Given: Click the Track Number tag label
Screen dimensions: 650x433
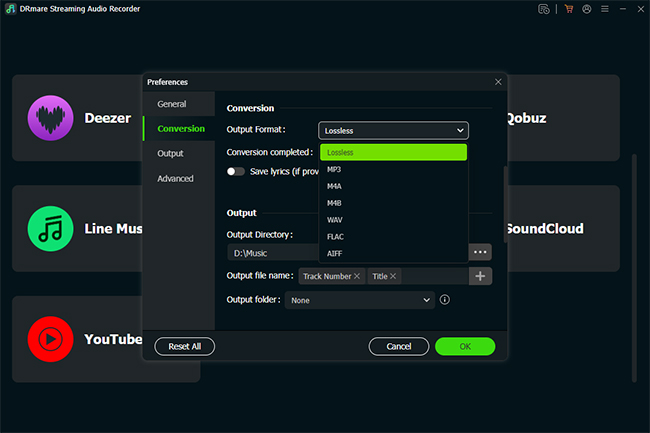Looking at the screenshot, I should coord(327,276).
